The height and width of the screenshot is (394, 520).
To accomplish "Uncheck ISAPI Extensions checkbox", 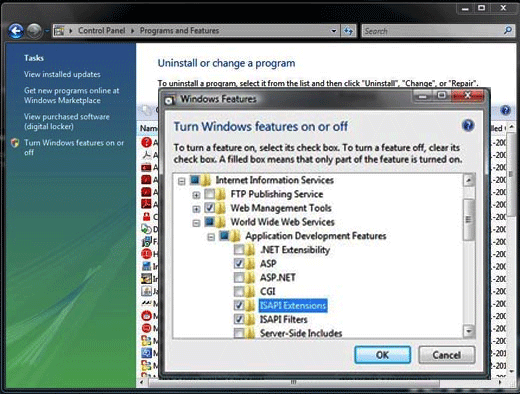I will [x=239, y=305].
